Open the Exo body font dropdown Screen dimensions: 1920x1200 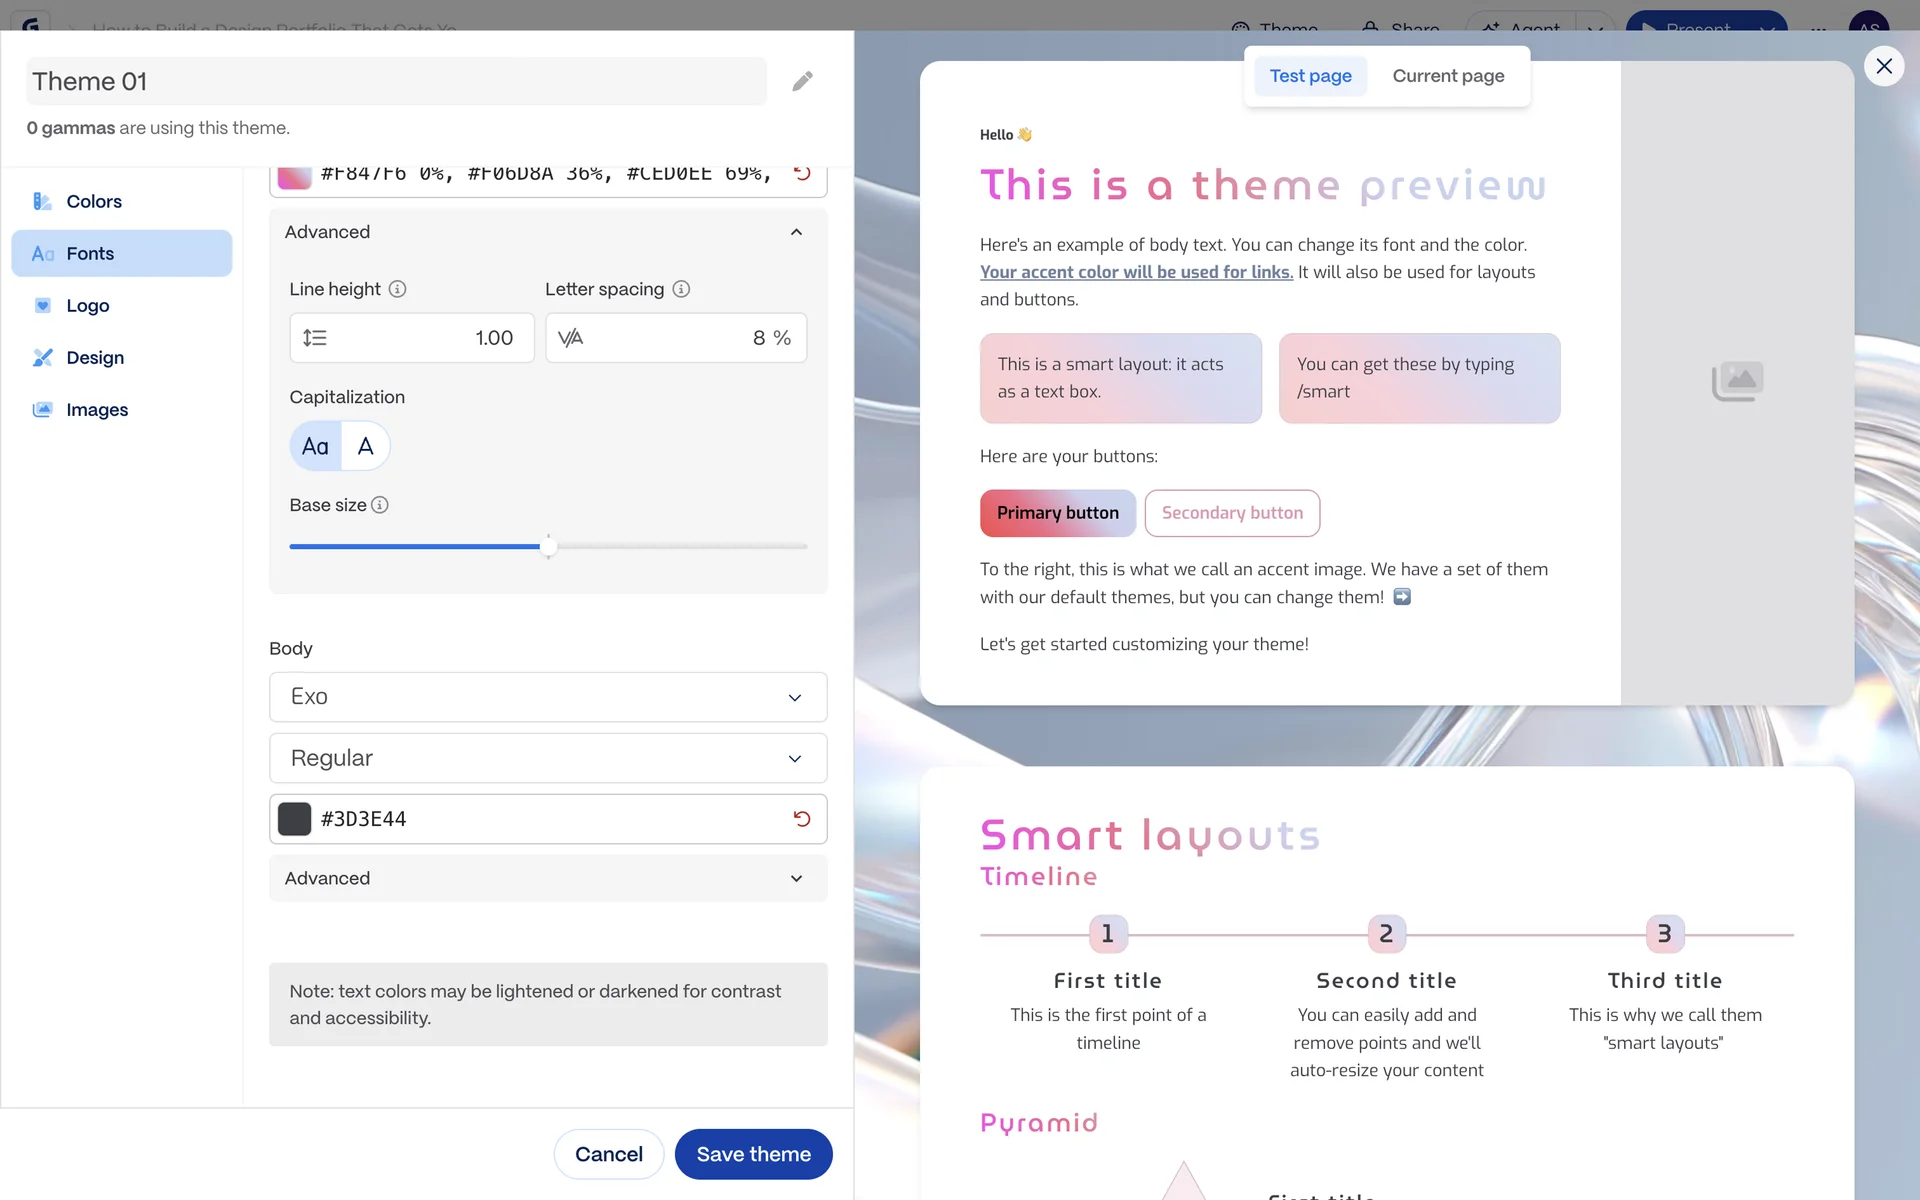(x=548, y=697)
